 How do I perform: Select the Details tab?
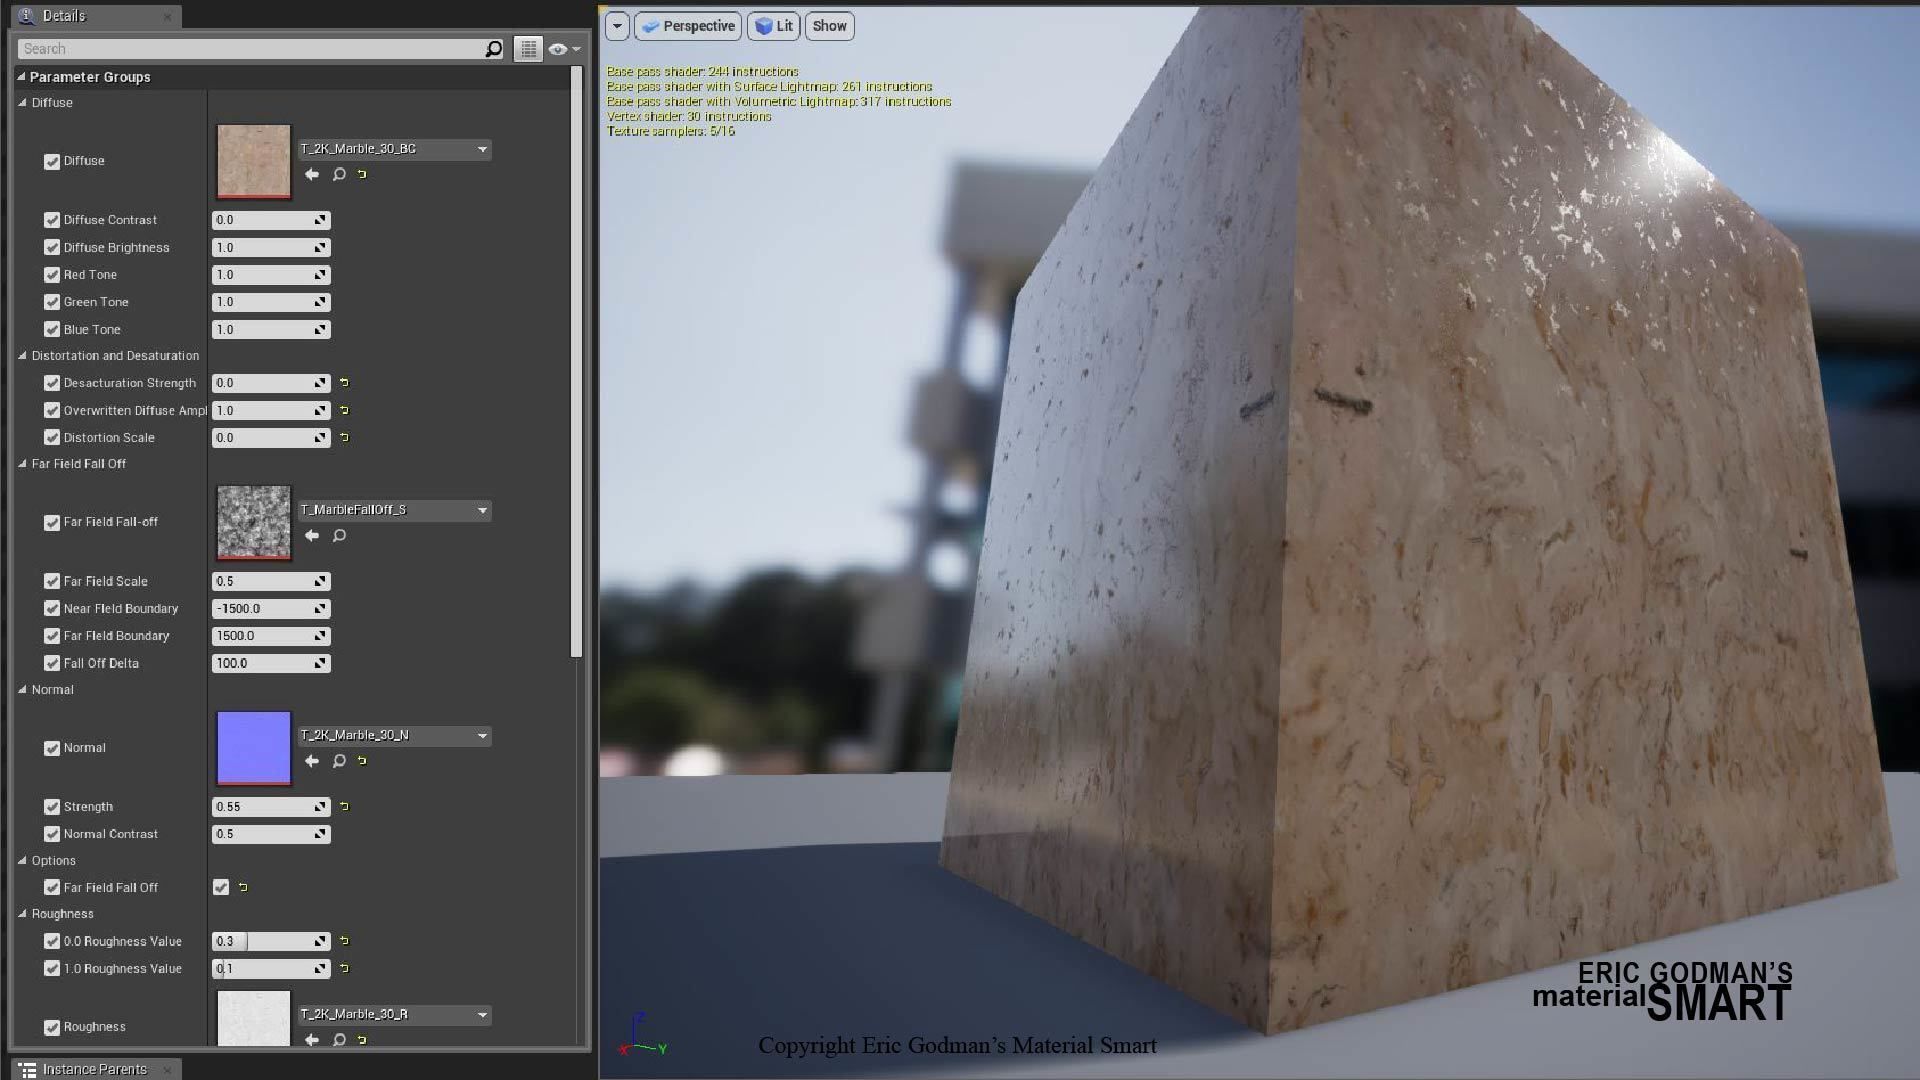coord(96,16)
